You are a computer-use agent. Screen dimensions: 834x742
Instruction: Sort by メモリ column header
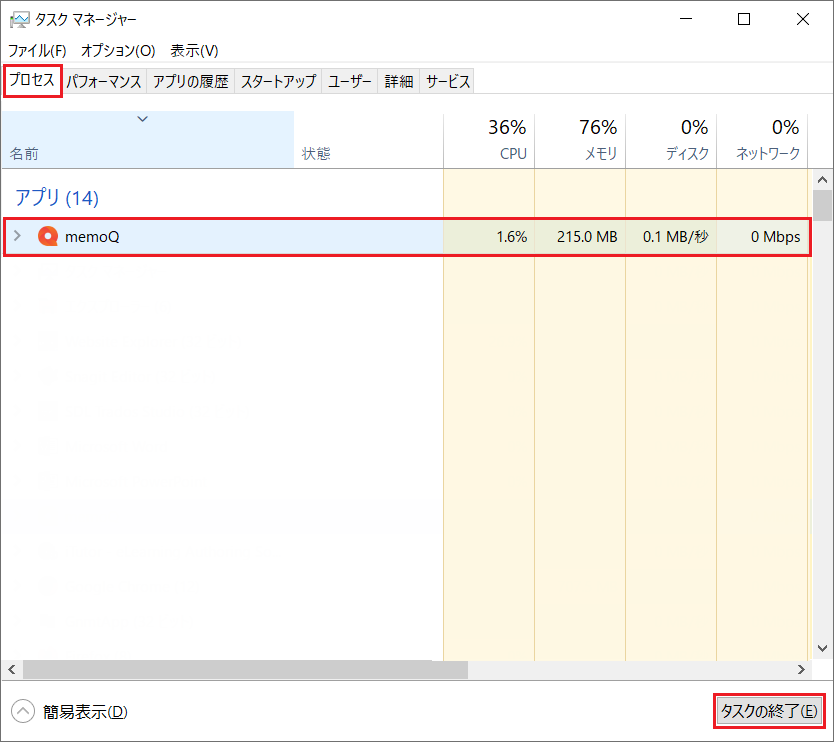(x=580, y=140)
